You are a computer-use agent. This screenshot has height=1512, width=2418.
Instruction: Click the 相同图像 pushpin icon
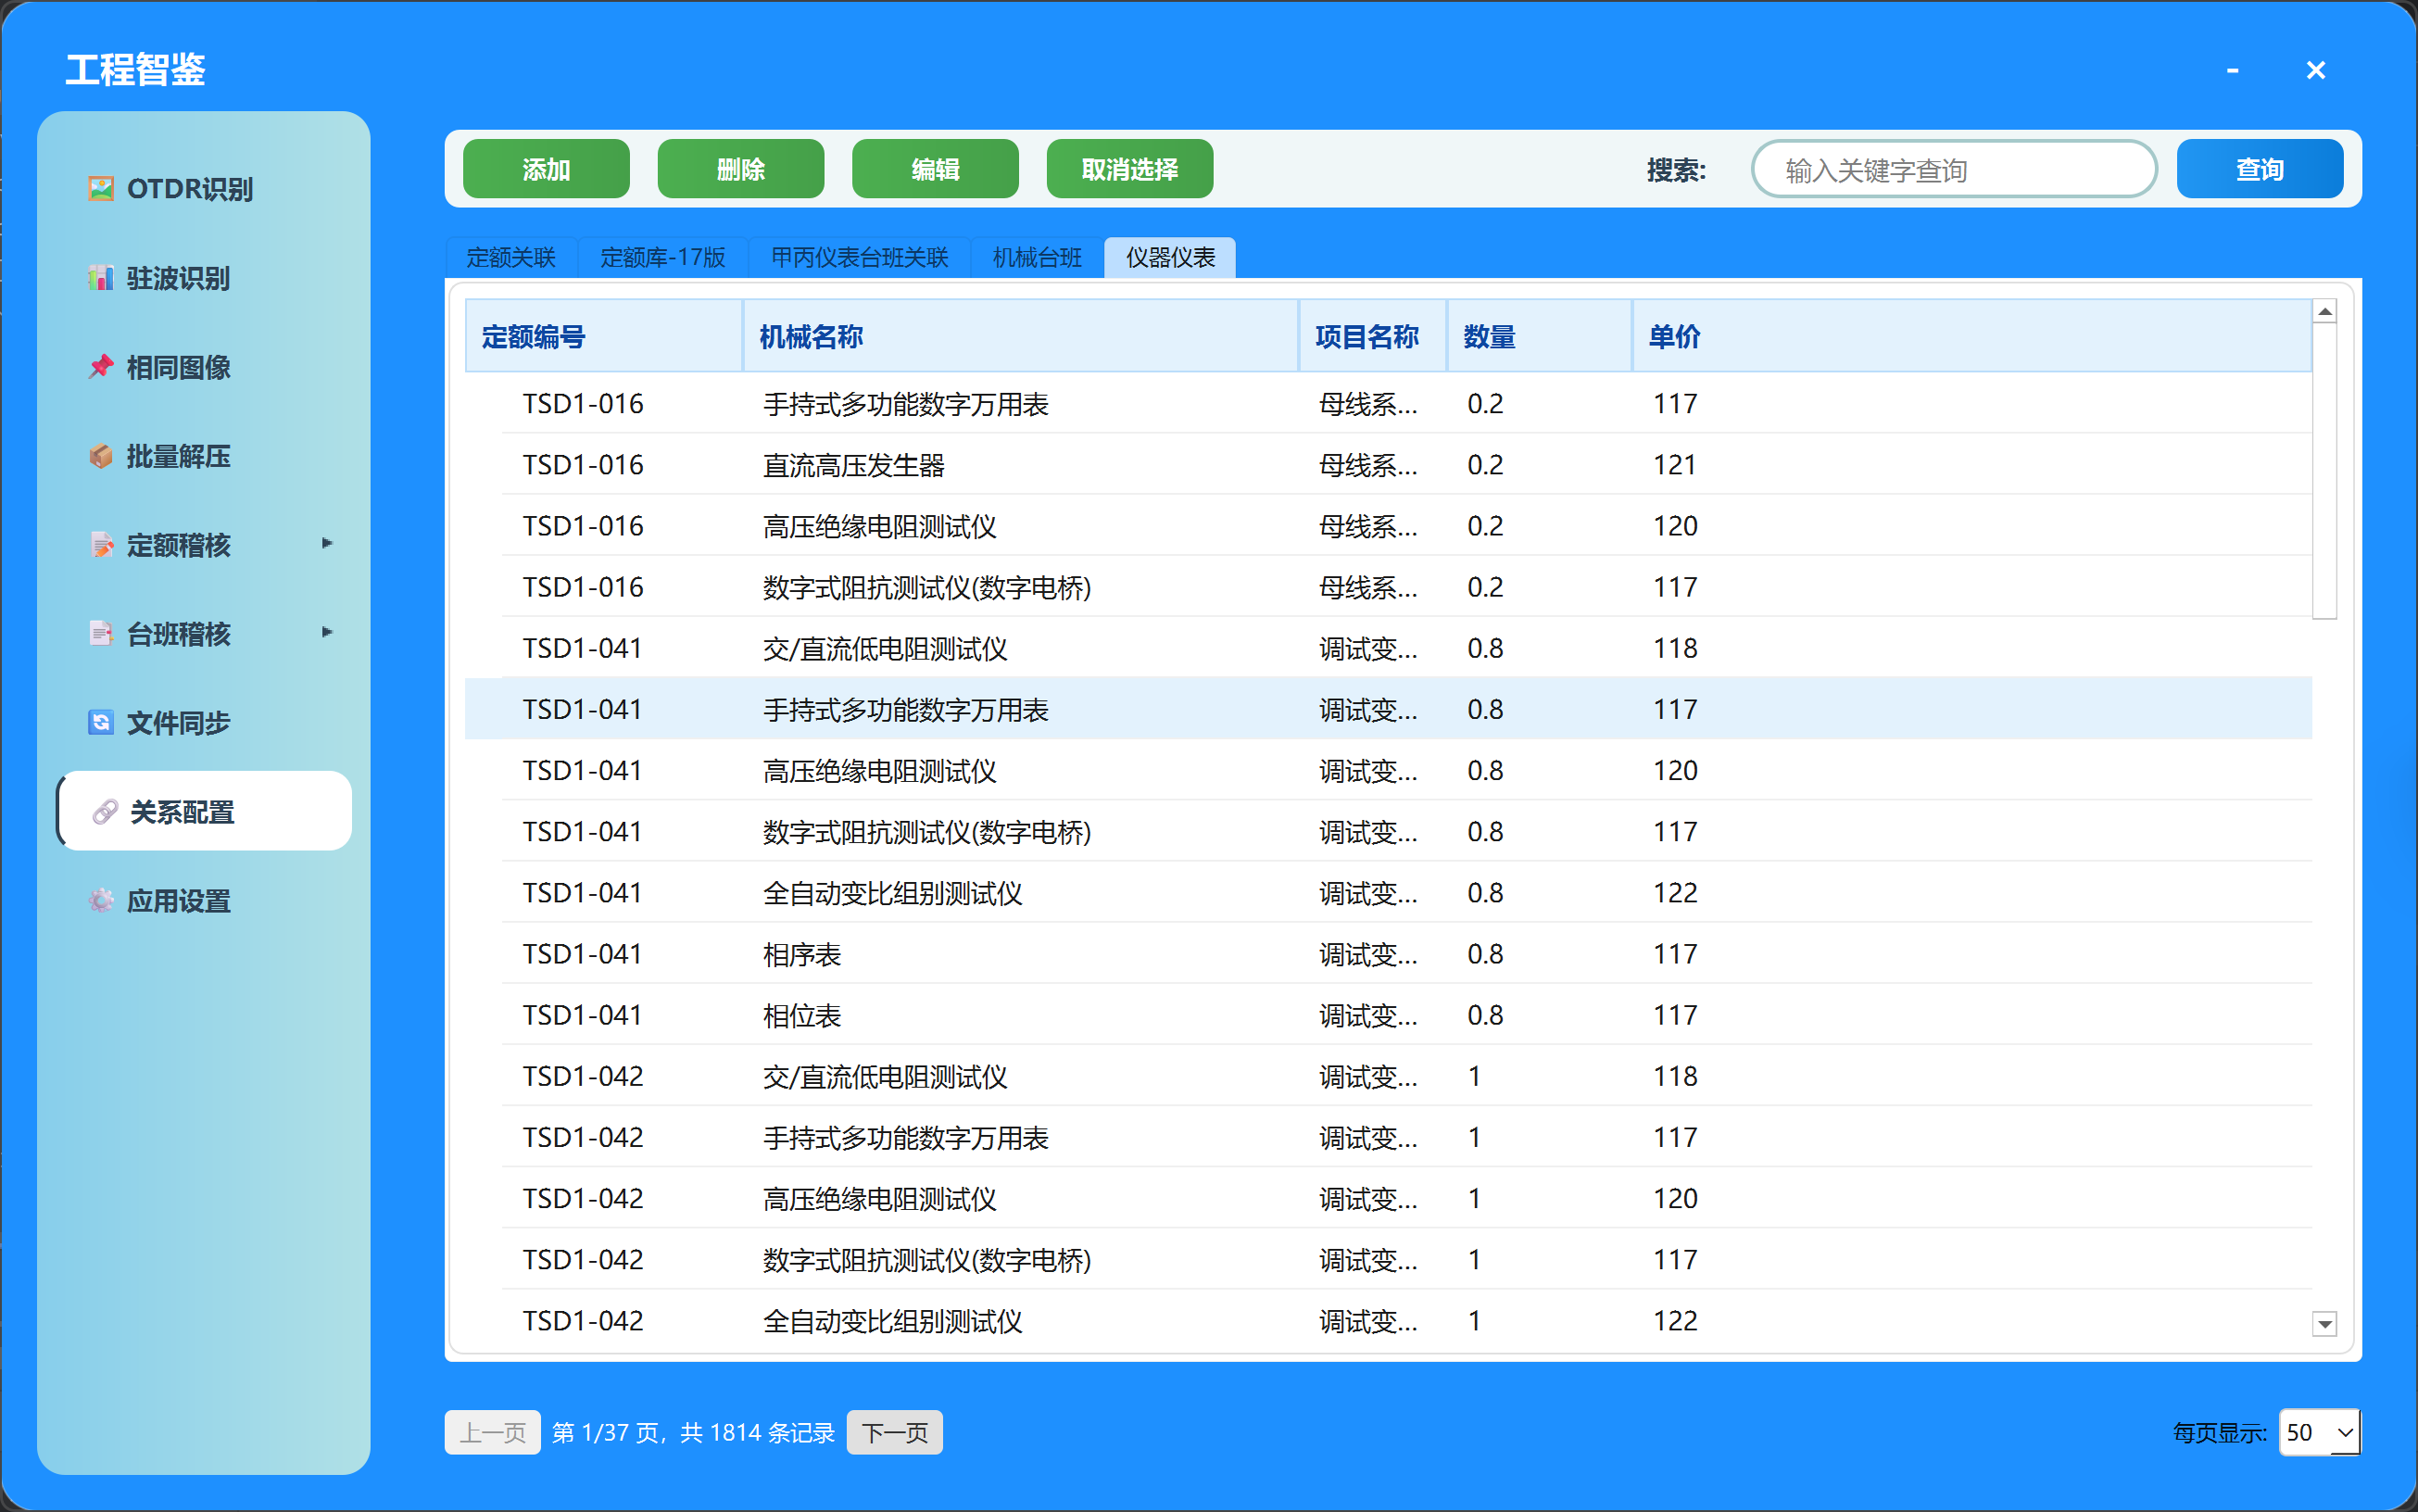[x=100, y=367]
